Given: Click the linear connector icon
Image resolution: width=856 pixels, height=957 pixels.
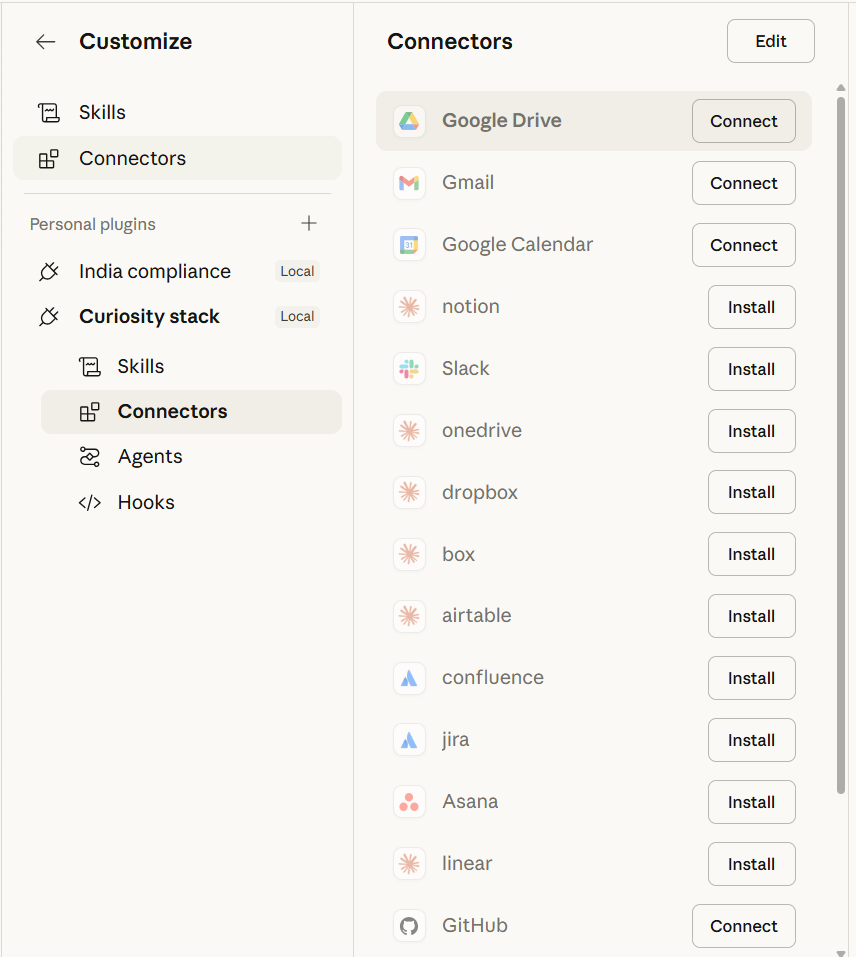Looking at the screenshot, I should click(x=409, y=864).
